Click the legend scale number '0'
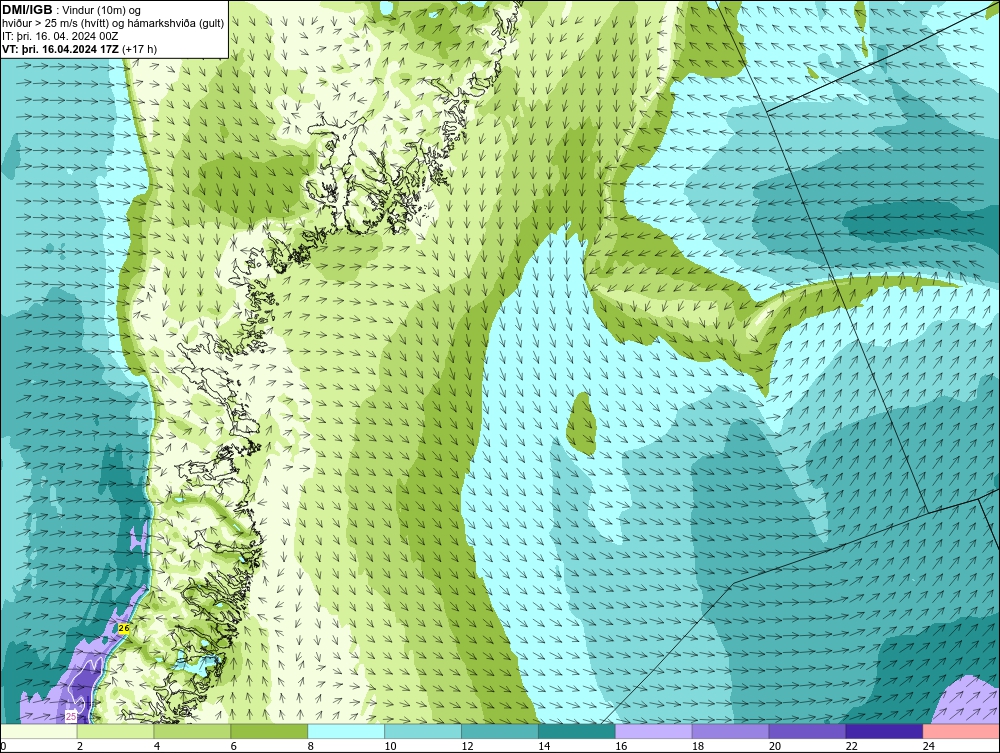 click(x=3, y=746)
